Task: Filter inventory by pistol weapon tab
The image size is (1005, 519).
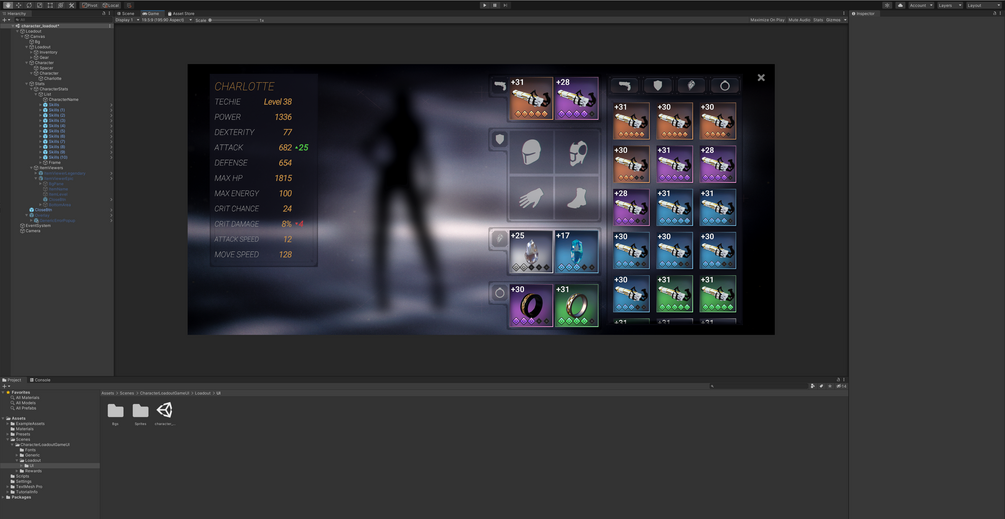Action: click(624, 85)
